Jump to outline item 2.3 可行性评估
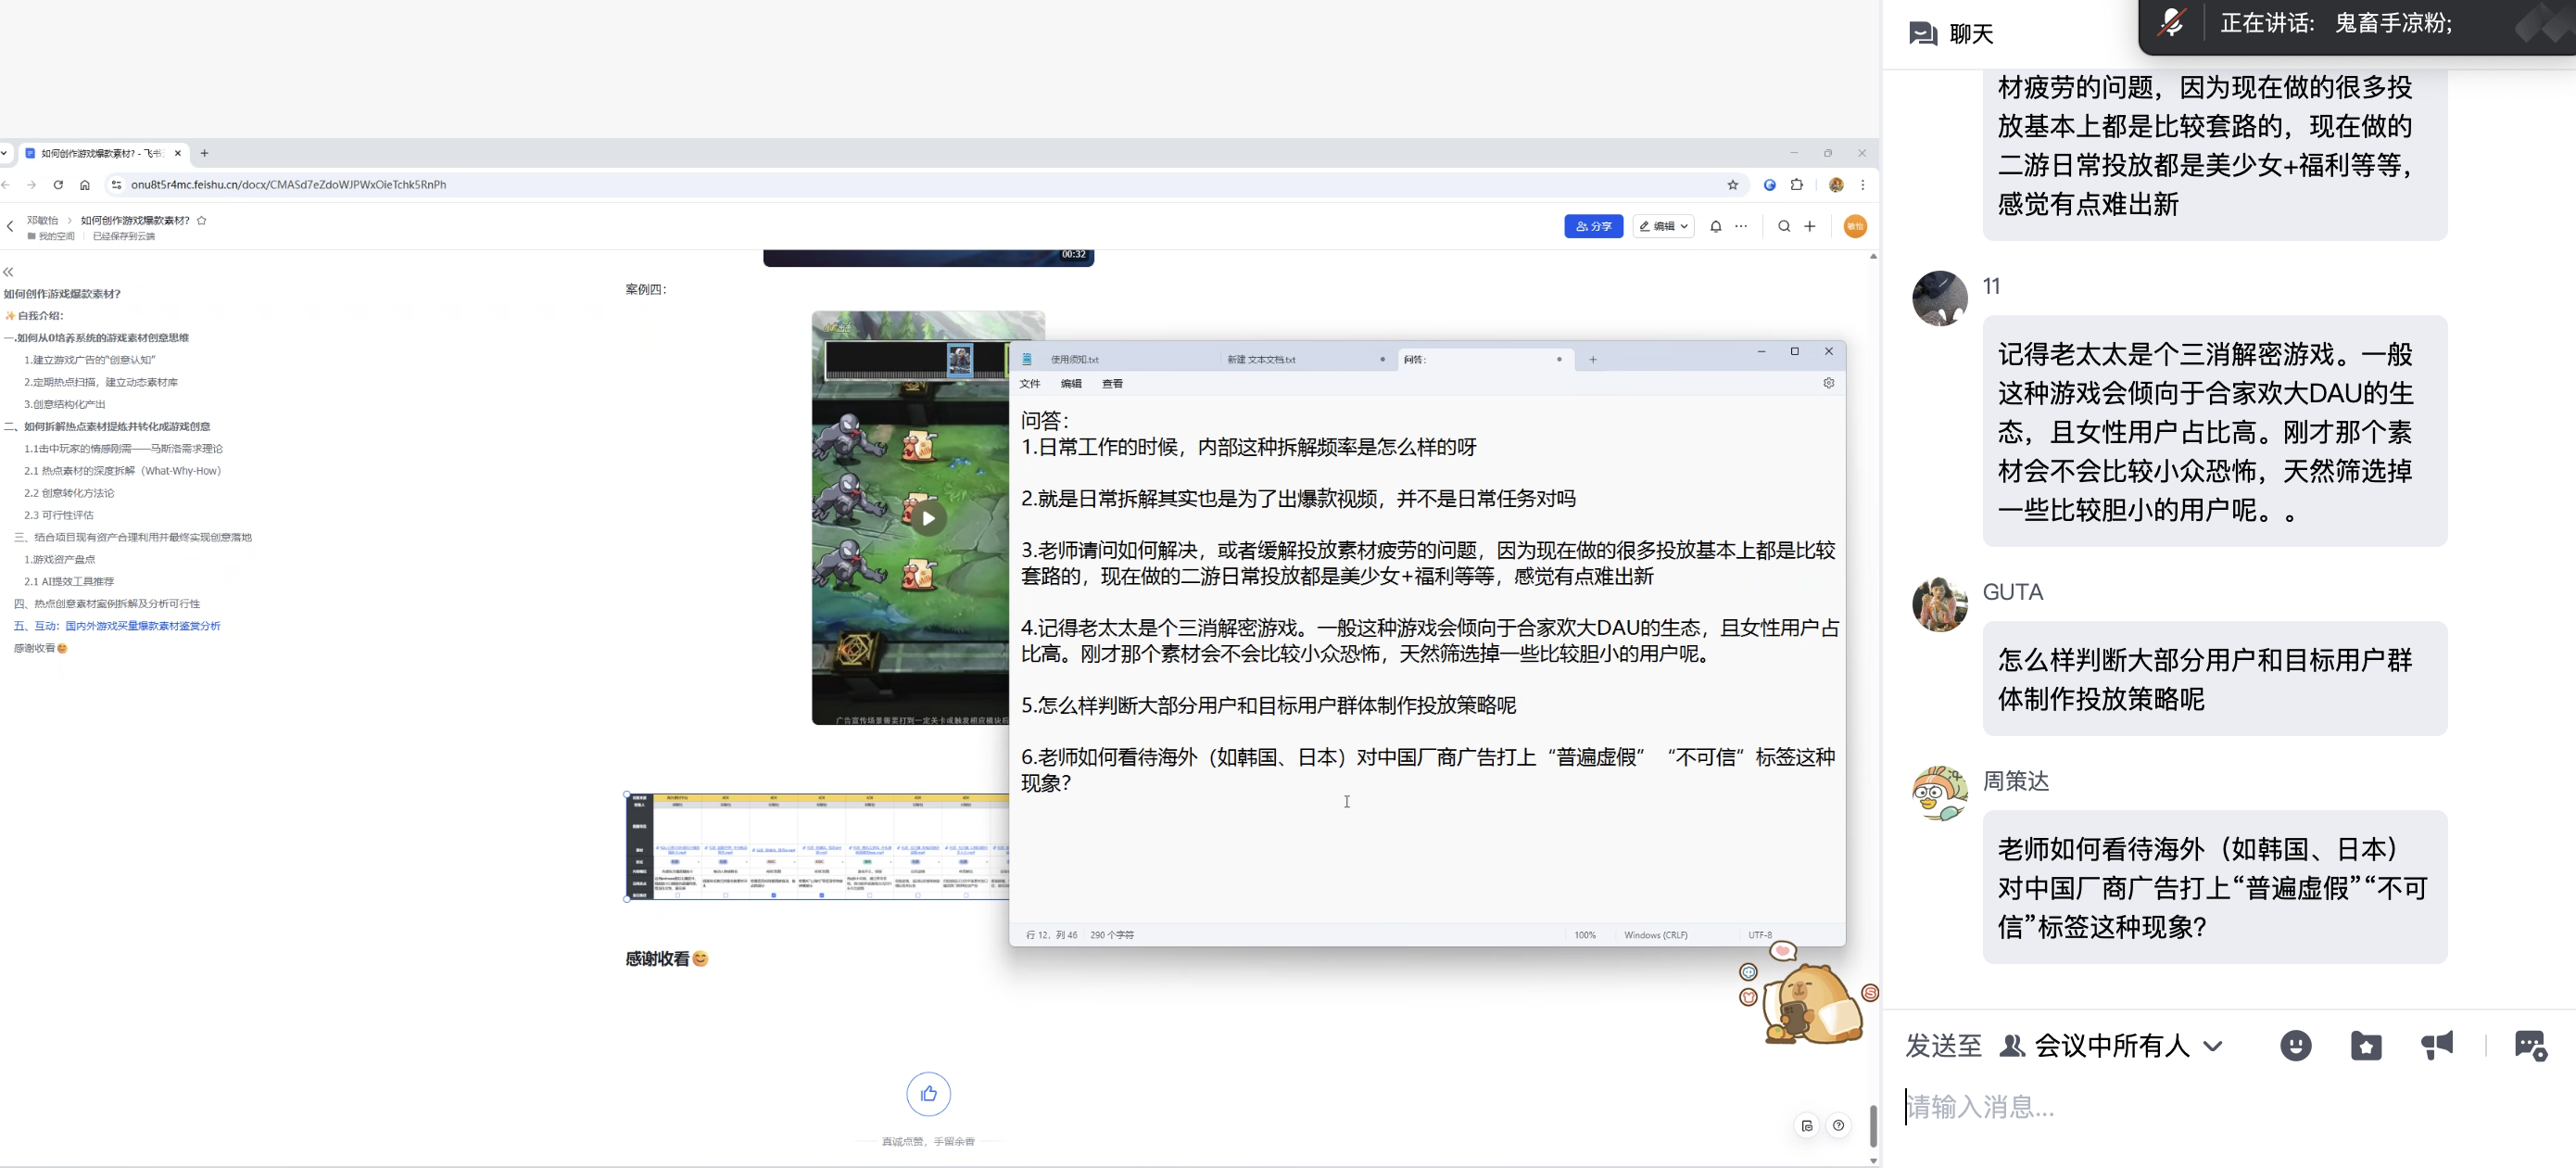 (58, 515)
